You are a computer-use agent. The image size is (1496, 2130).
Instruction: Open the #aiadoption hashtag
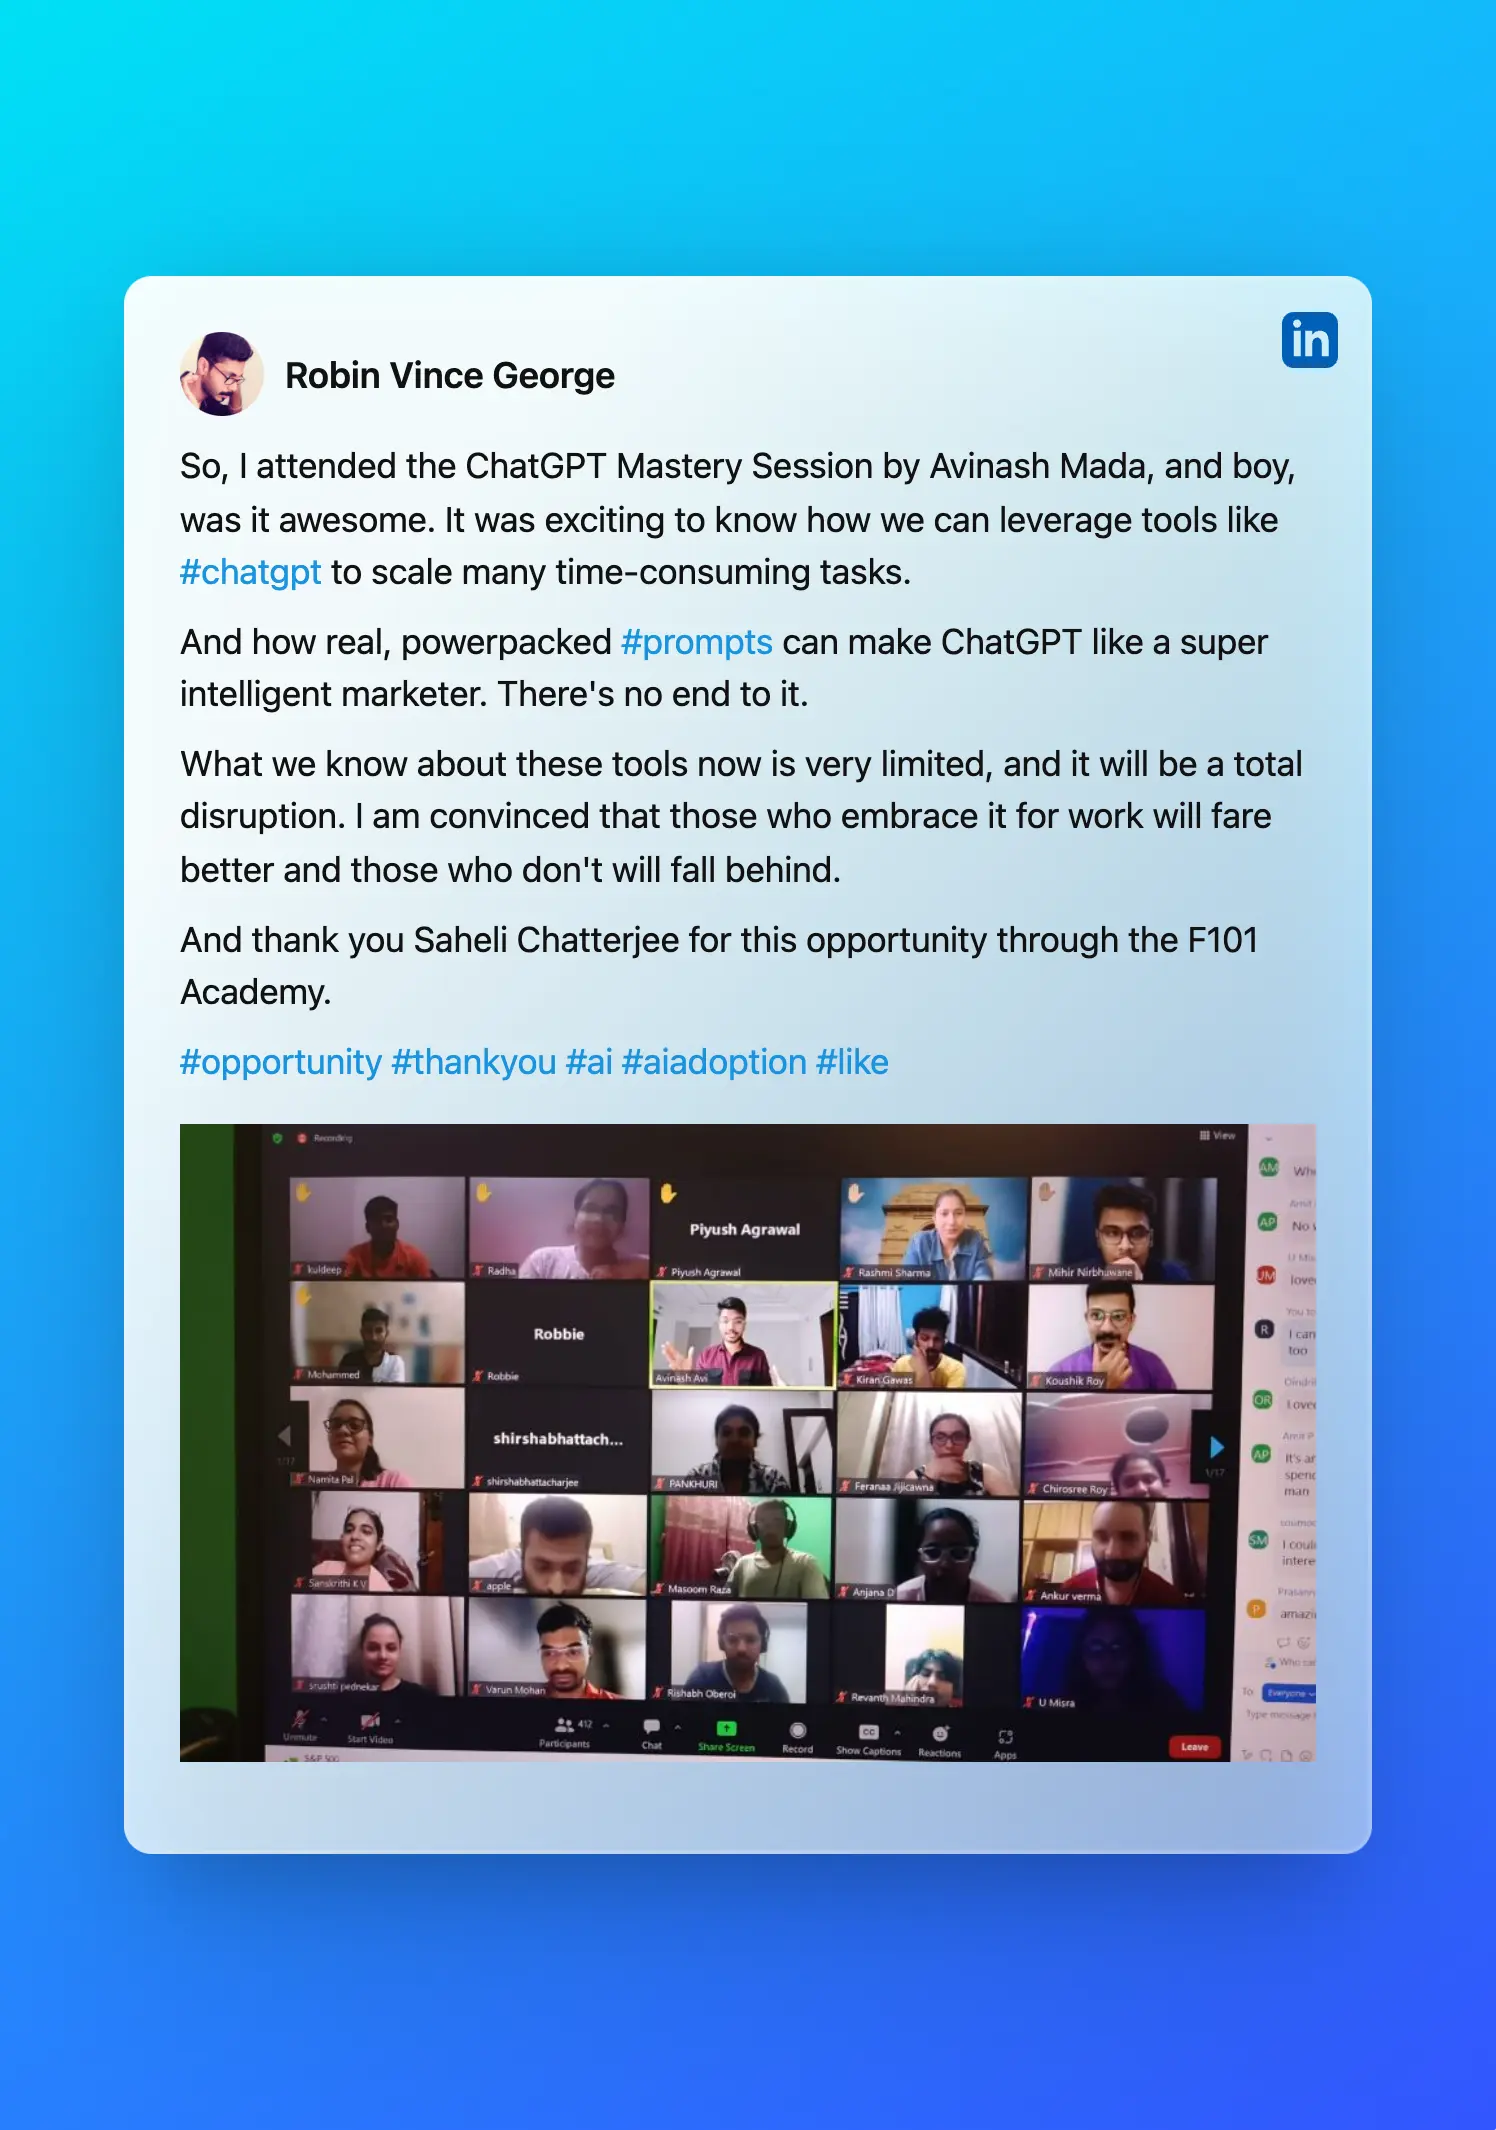pos(714,1062)
